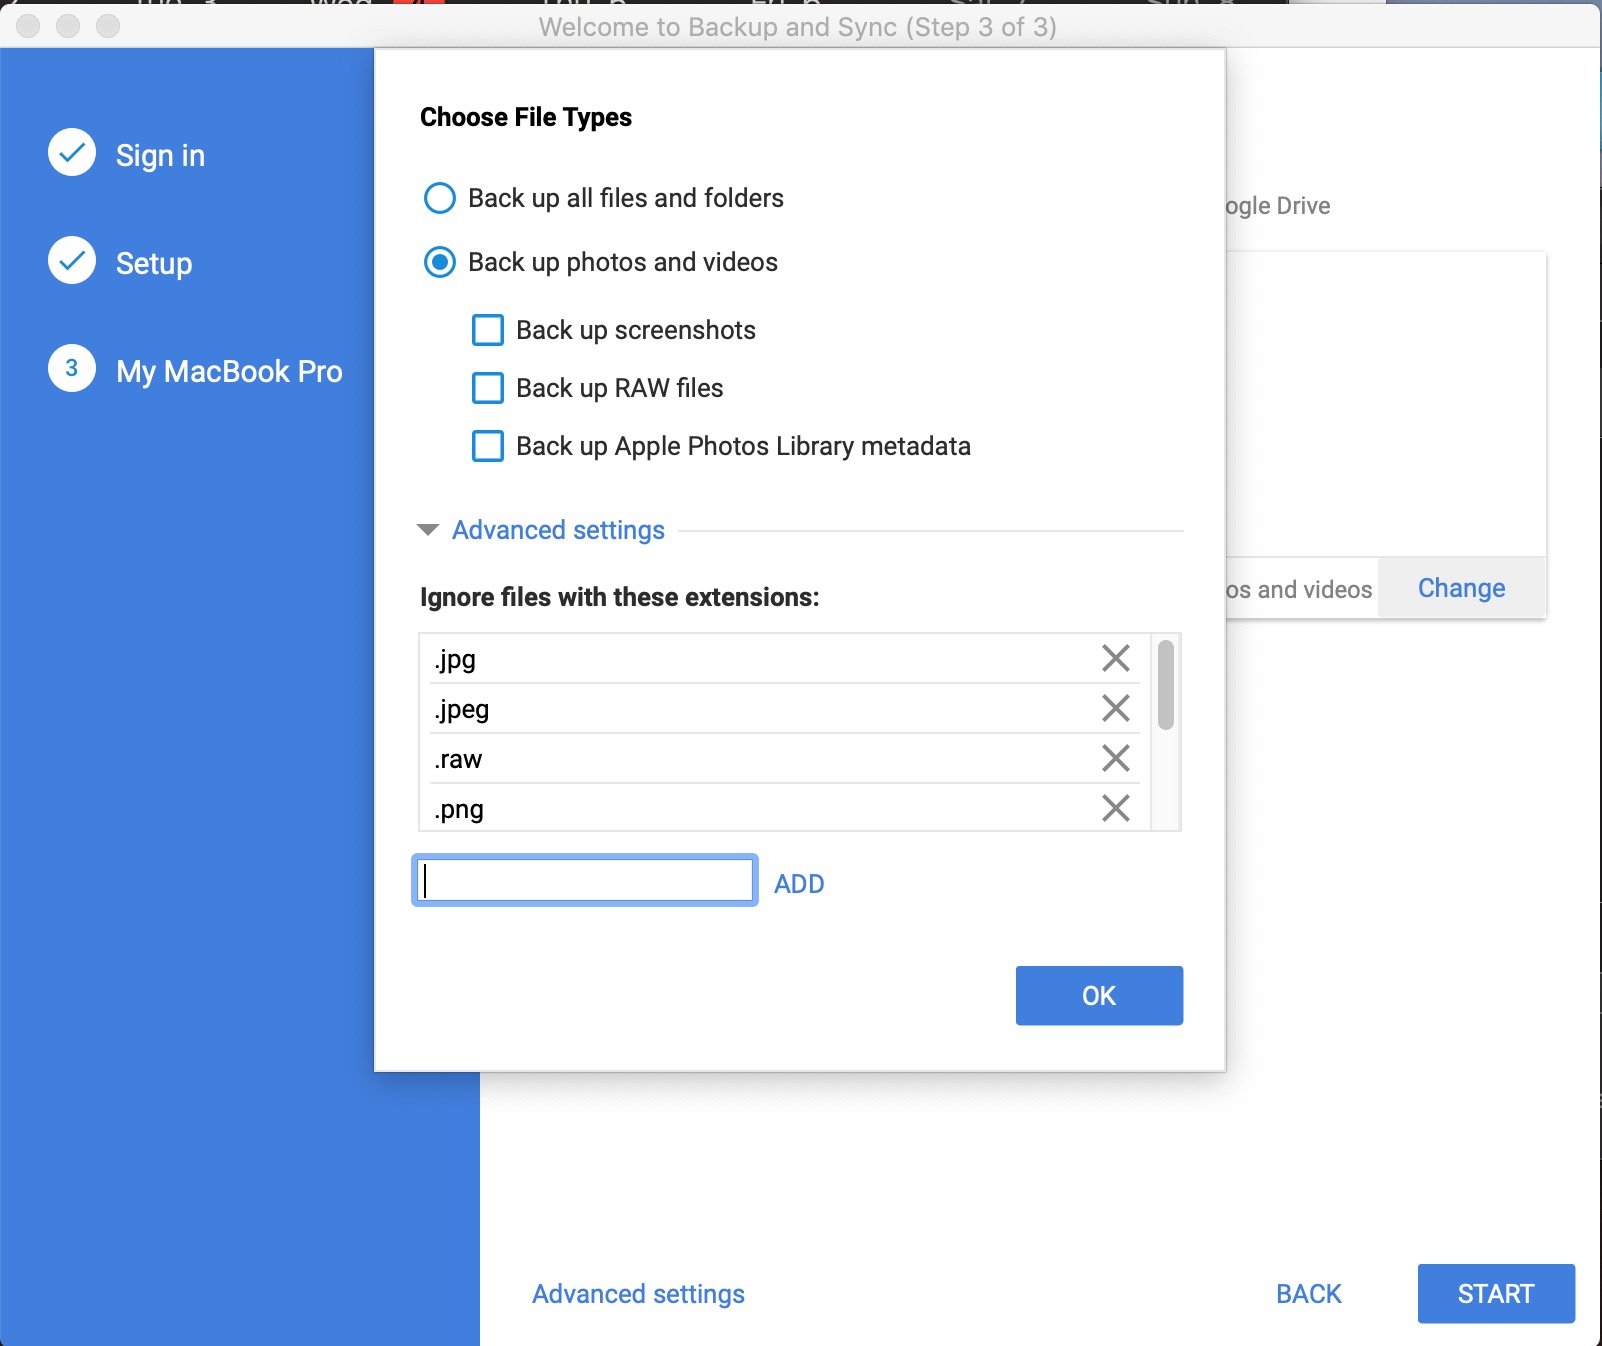1602x1346 pixels.
Task: Select Back up all files and folders
Action: click(440, 198)
